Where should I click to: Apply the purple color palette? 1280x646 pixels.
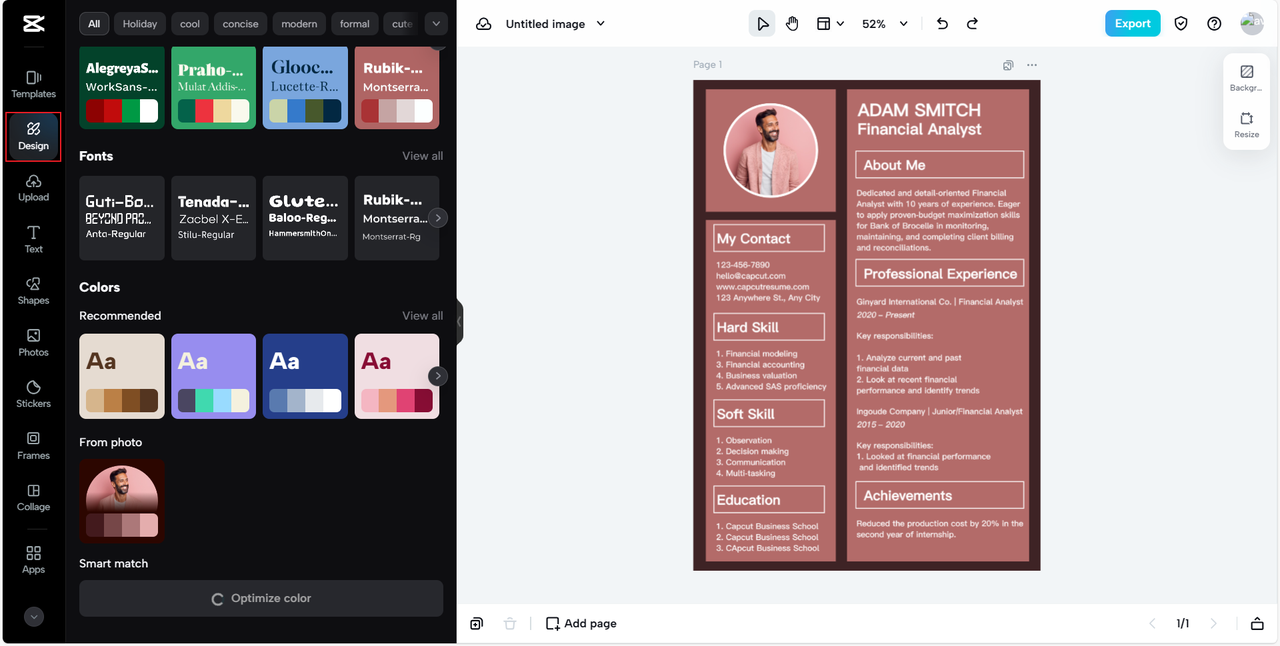point(214,376)
